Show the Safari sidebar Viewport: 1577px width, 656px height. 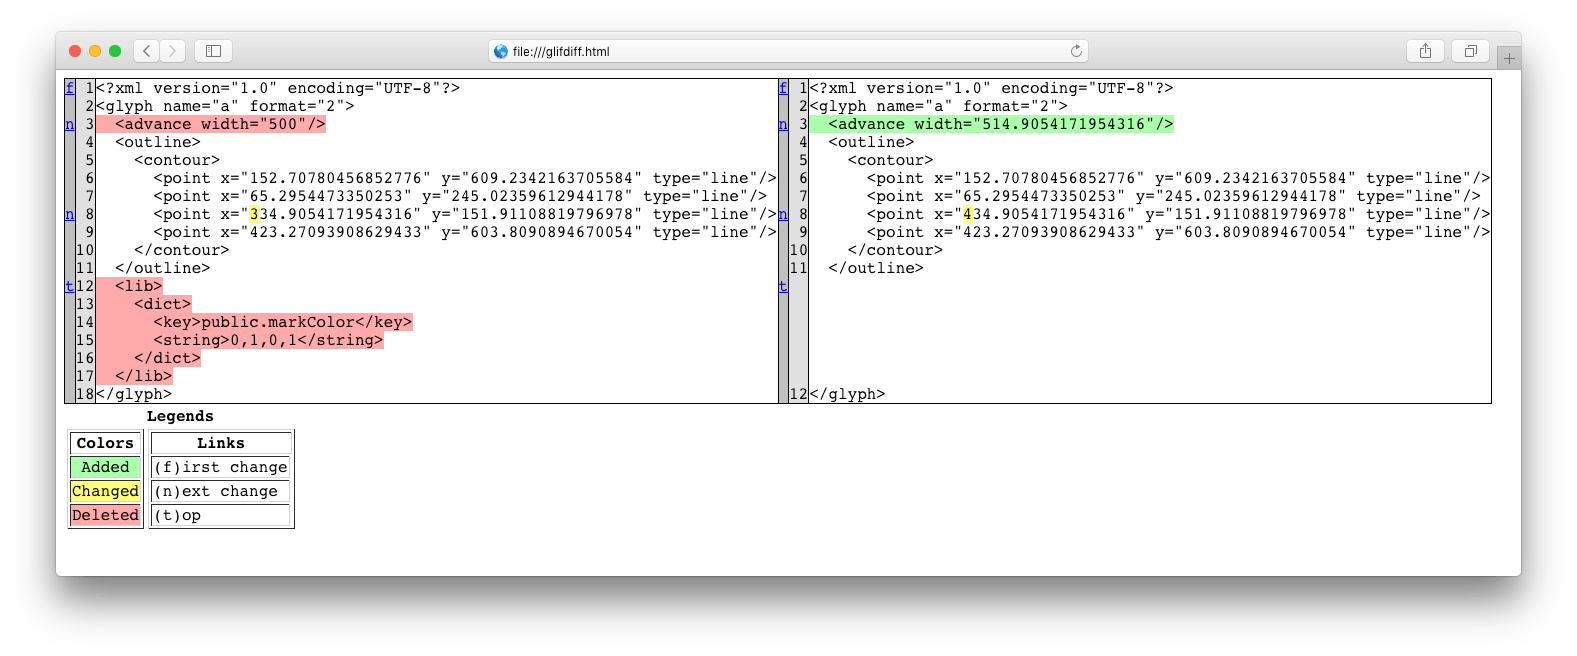tap(213, 51)
